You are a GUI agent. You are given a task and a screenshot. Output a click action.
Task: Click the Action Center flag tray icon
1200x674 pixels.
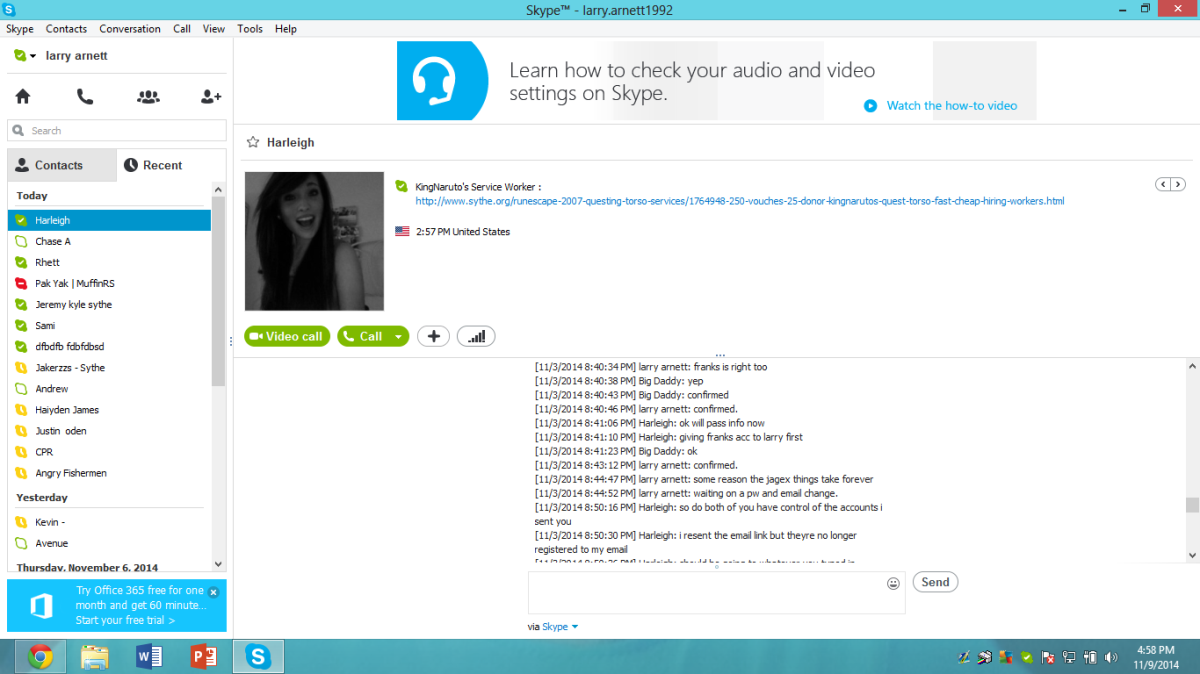1048,657
